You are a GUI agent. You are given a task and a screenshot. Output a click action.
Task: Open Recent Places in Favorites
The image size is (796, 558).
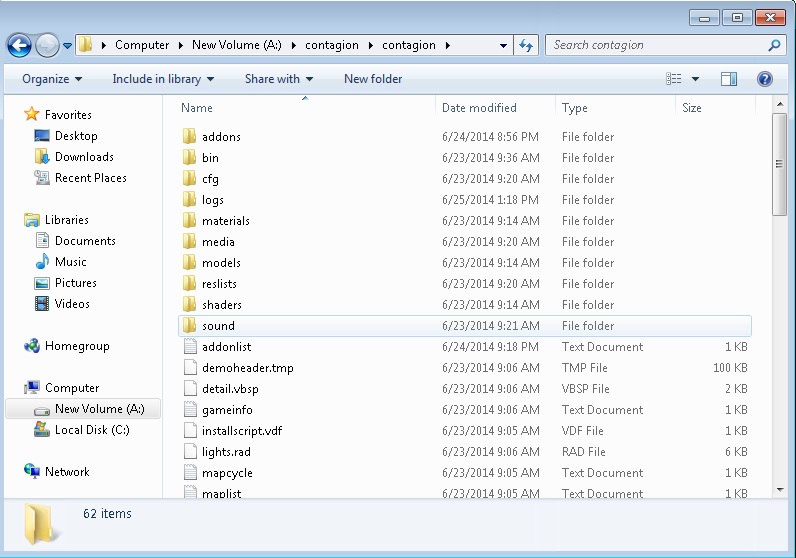click(x=91, y=178)
